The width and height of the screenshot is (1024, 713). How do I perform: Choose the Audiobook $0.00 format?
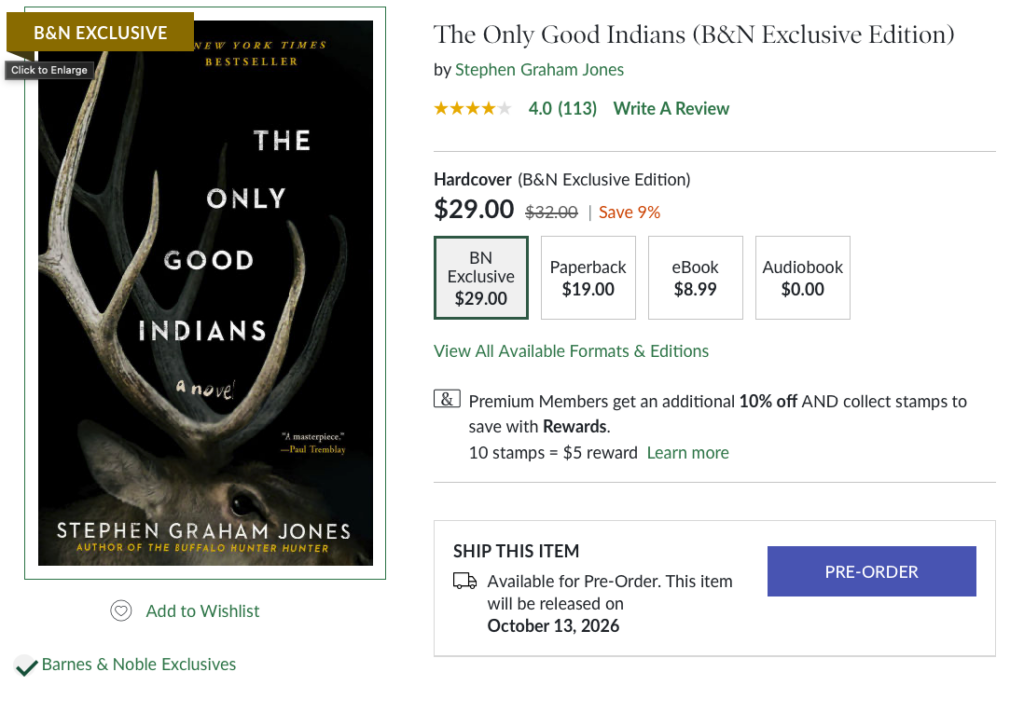802,278
